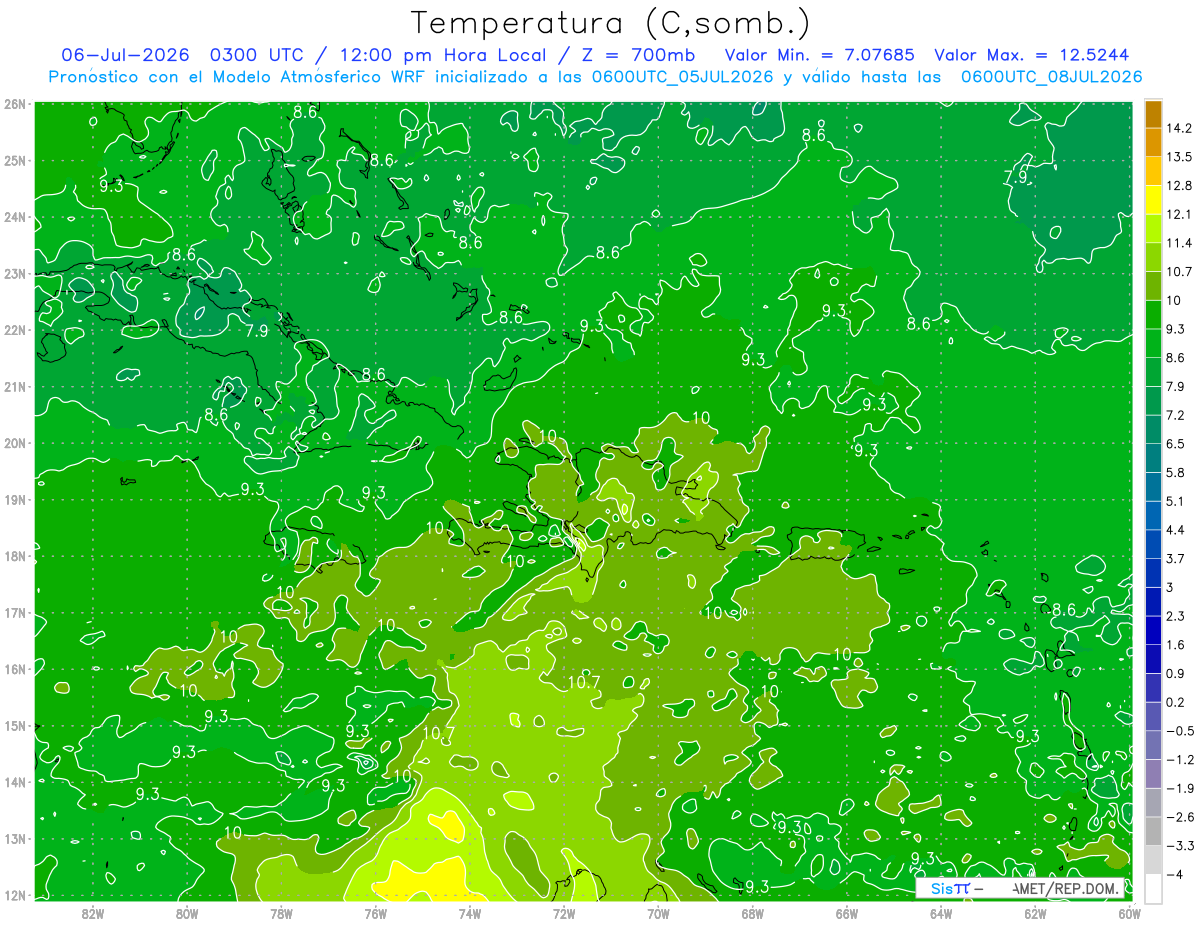Click the "14N" latitude axis label
Viewport: 1200px width, 927px height.
tap(14, 782)
